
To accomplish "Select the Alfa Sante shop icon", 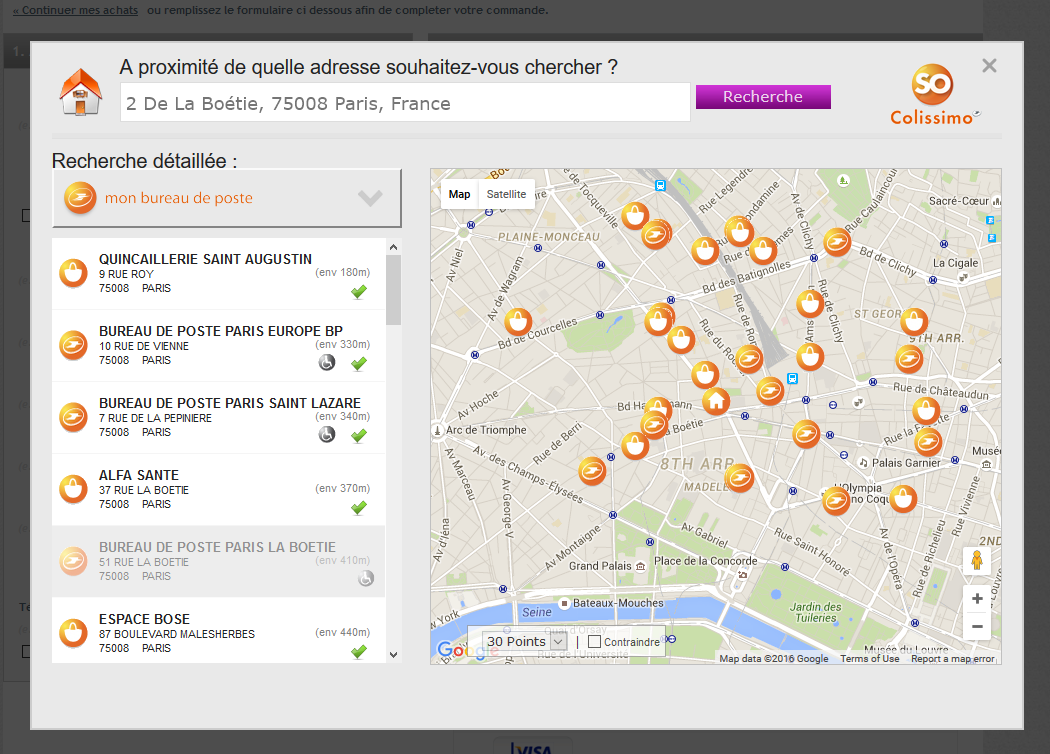I will pyautogui.click(x=74, y=489).
